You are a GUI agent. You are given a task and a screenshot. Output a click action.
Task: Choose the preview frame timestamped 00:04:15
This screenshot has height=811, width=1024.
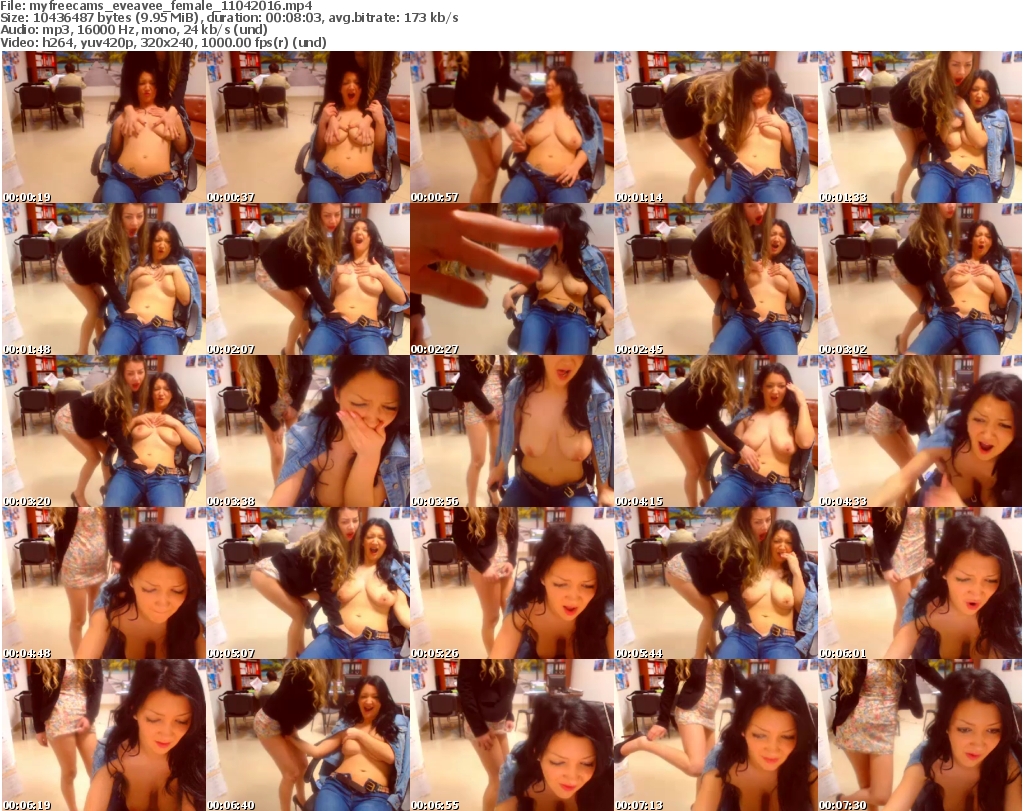716,432
